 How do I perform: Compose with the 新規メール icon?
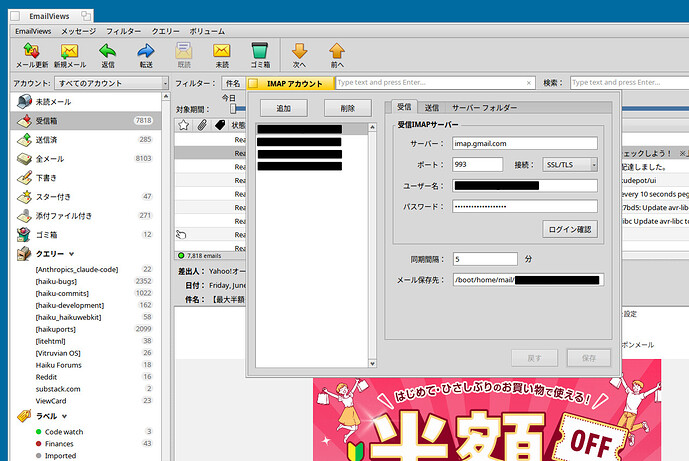coord(69,51)
